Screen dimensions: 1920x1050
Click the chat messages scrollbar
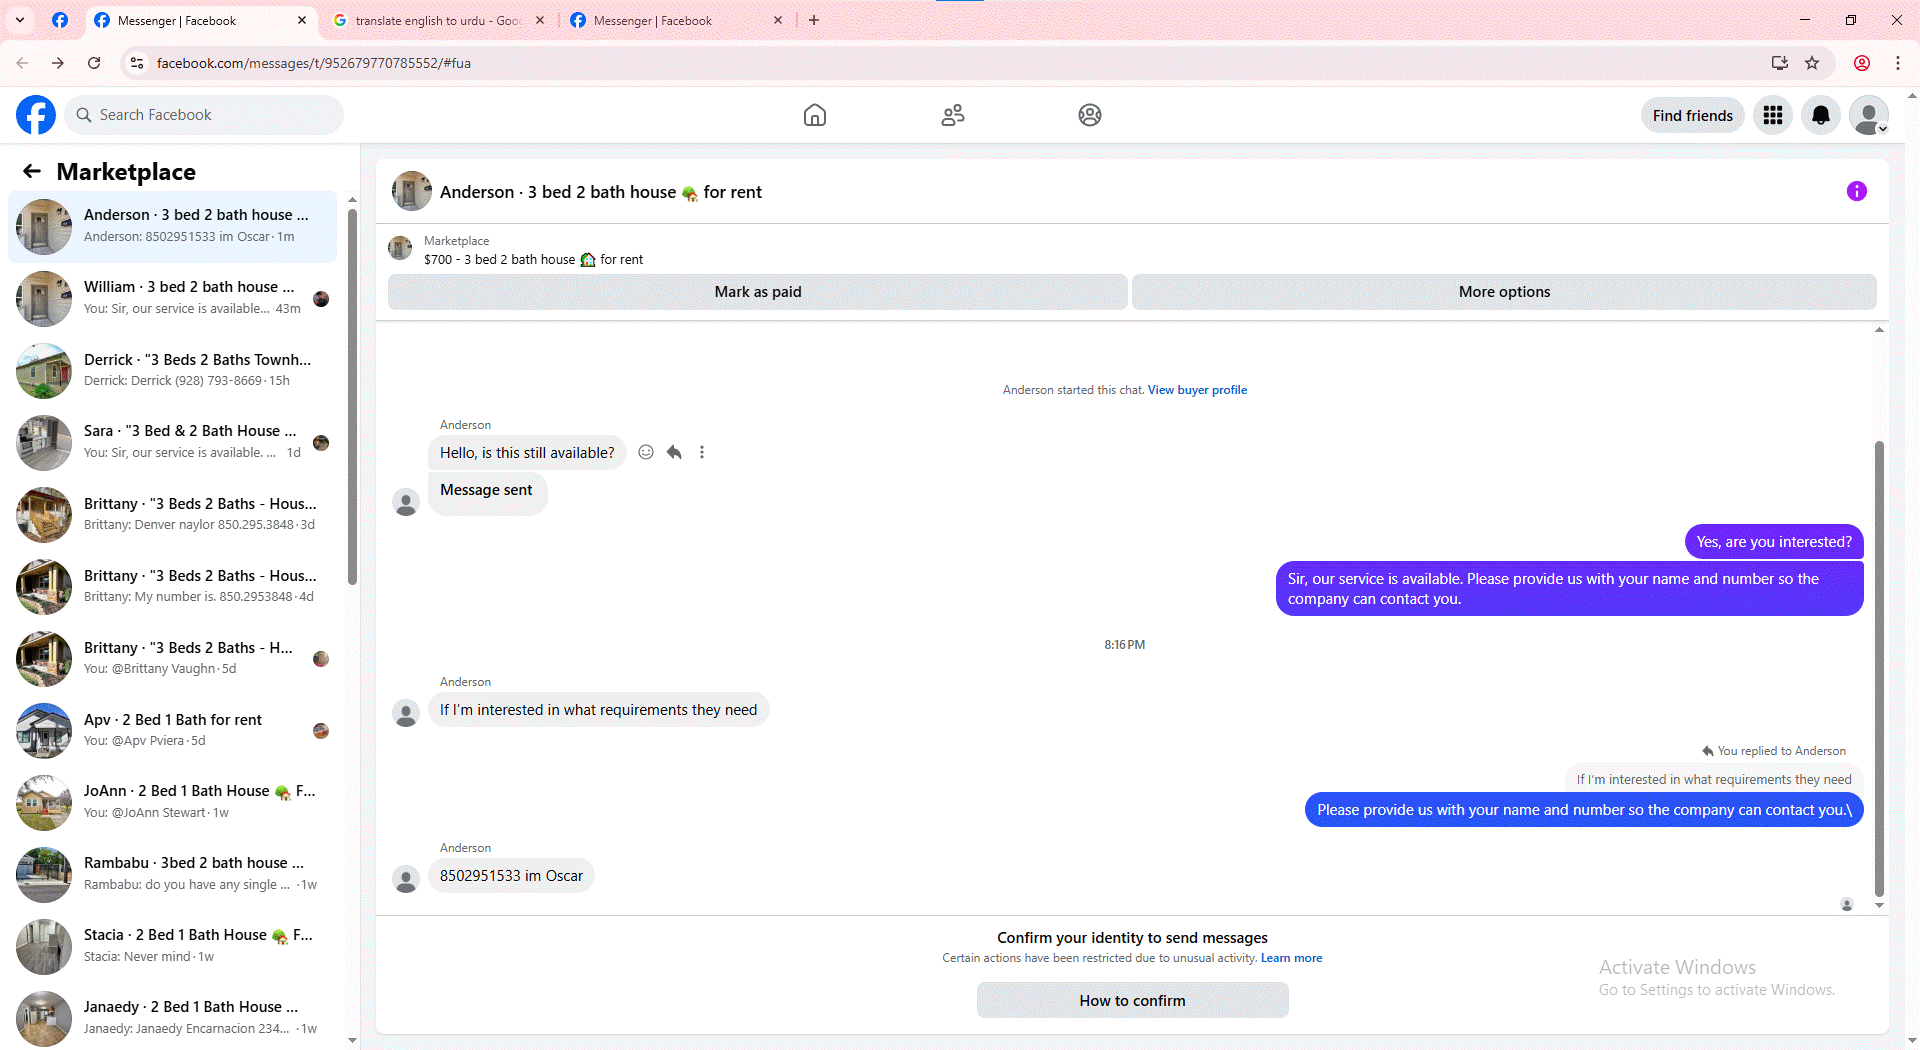pos(1879,668)
